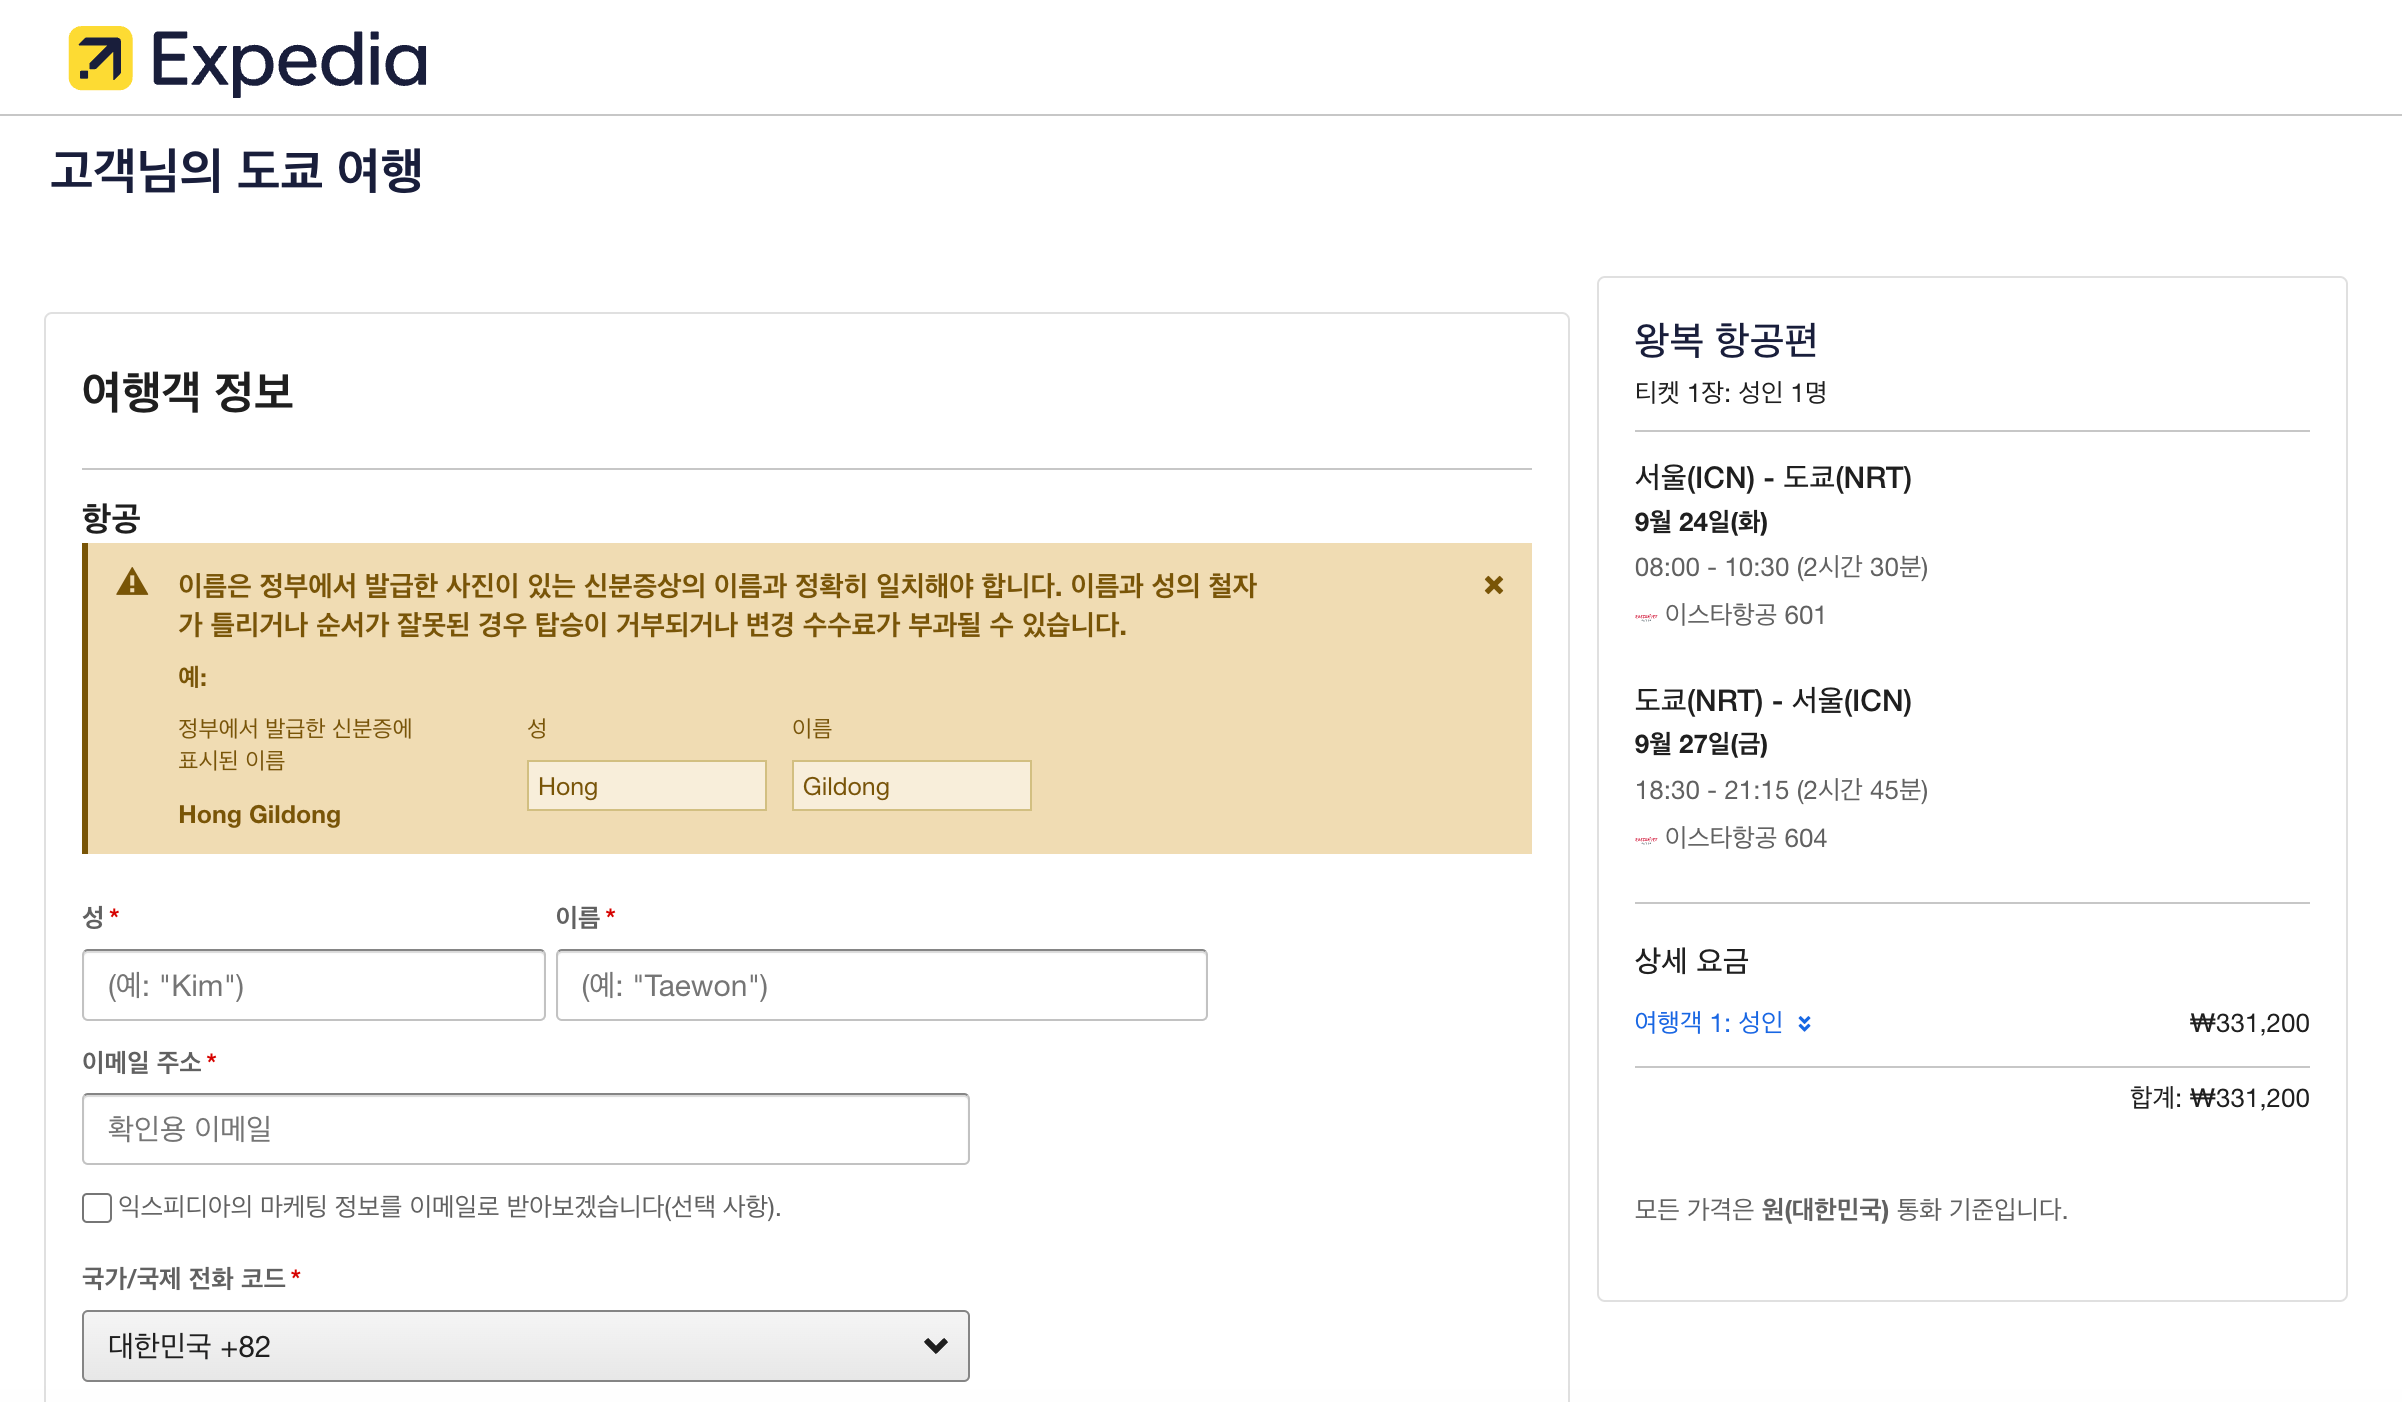Focus the 이름 (first name) Taewon field
This screenshot has width=2402, height=1402.
click(x=880, y=985)
